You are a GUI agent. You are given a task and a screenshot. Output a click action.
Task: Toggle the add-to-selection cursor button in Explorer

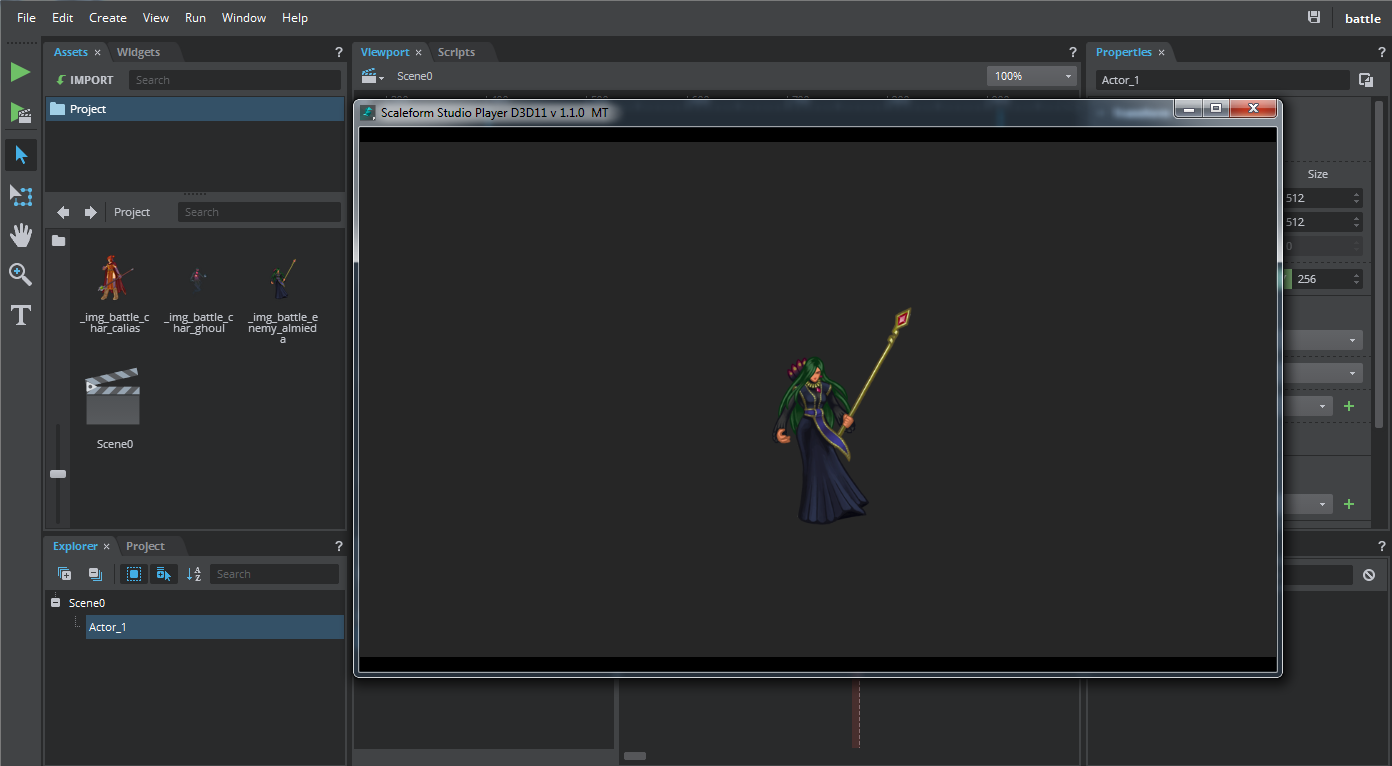(164, 574)
